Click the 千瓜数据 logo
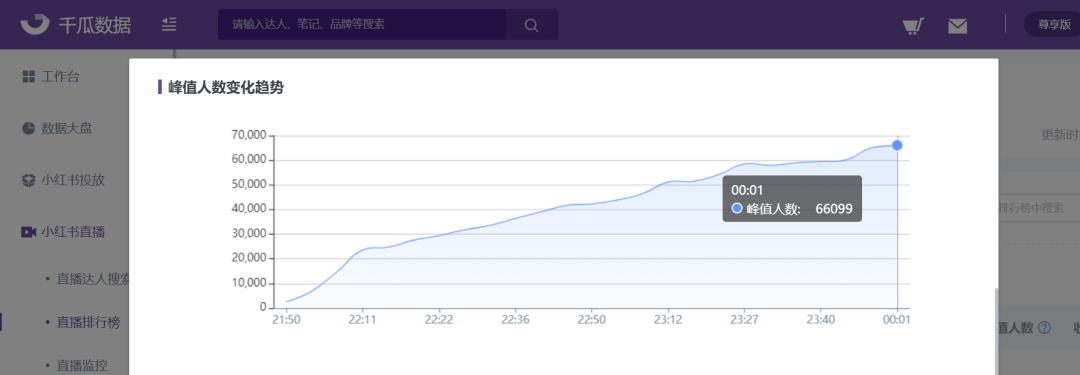This screenshot has width=1080, height=375. [x=76, y=24]
